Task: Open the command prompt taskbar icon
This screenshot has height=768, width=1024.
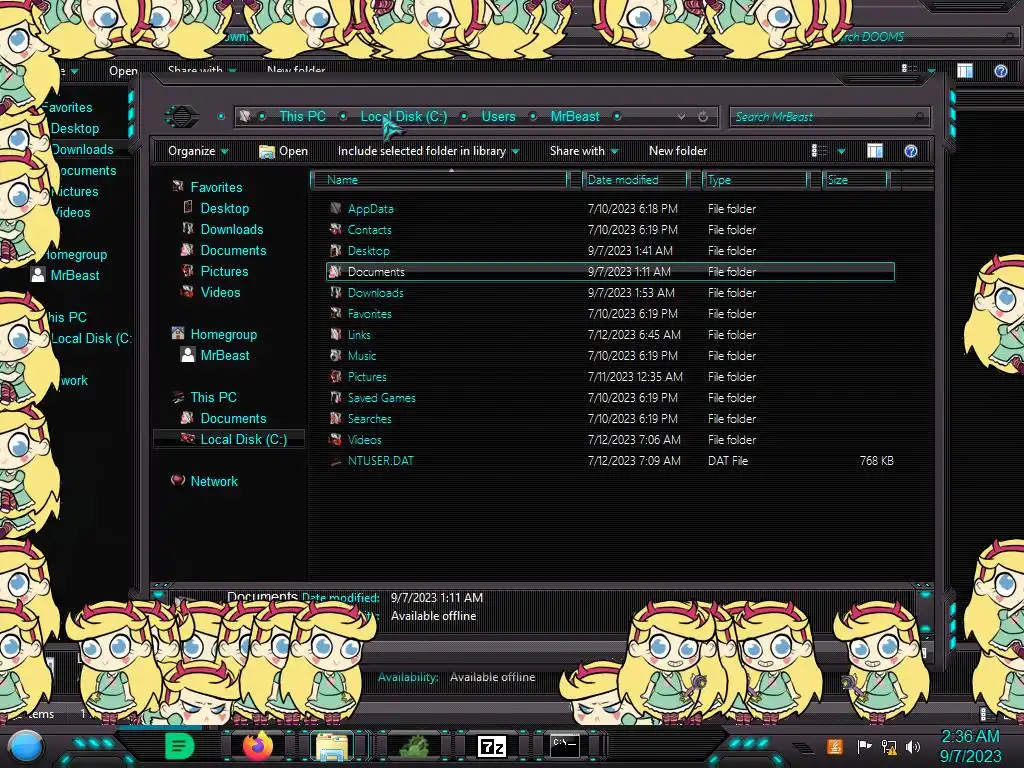Action: 564,746
